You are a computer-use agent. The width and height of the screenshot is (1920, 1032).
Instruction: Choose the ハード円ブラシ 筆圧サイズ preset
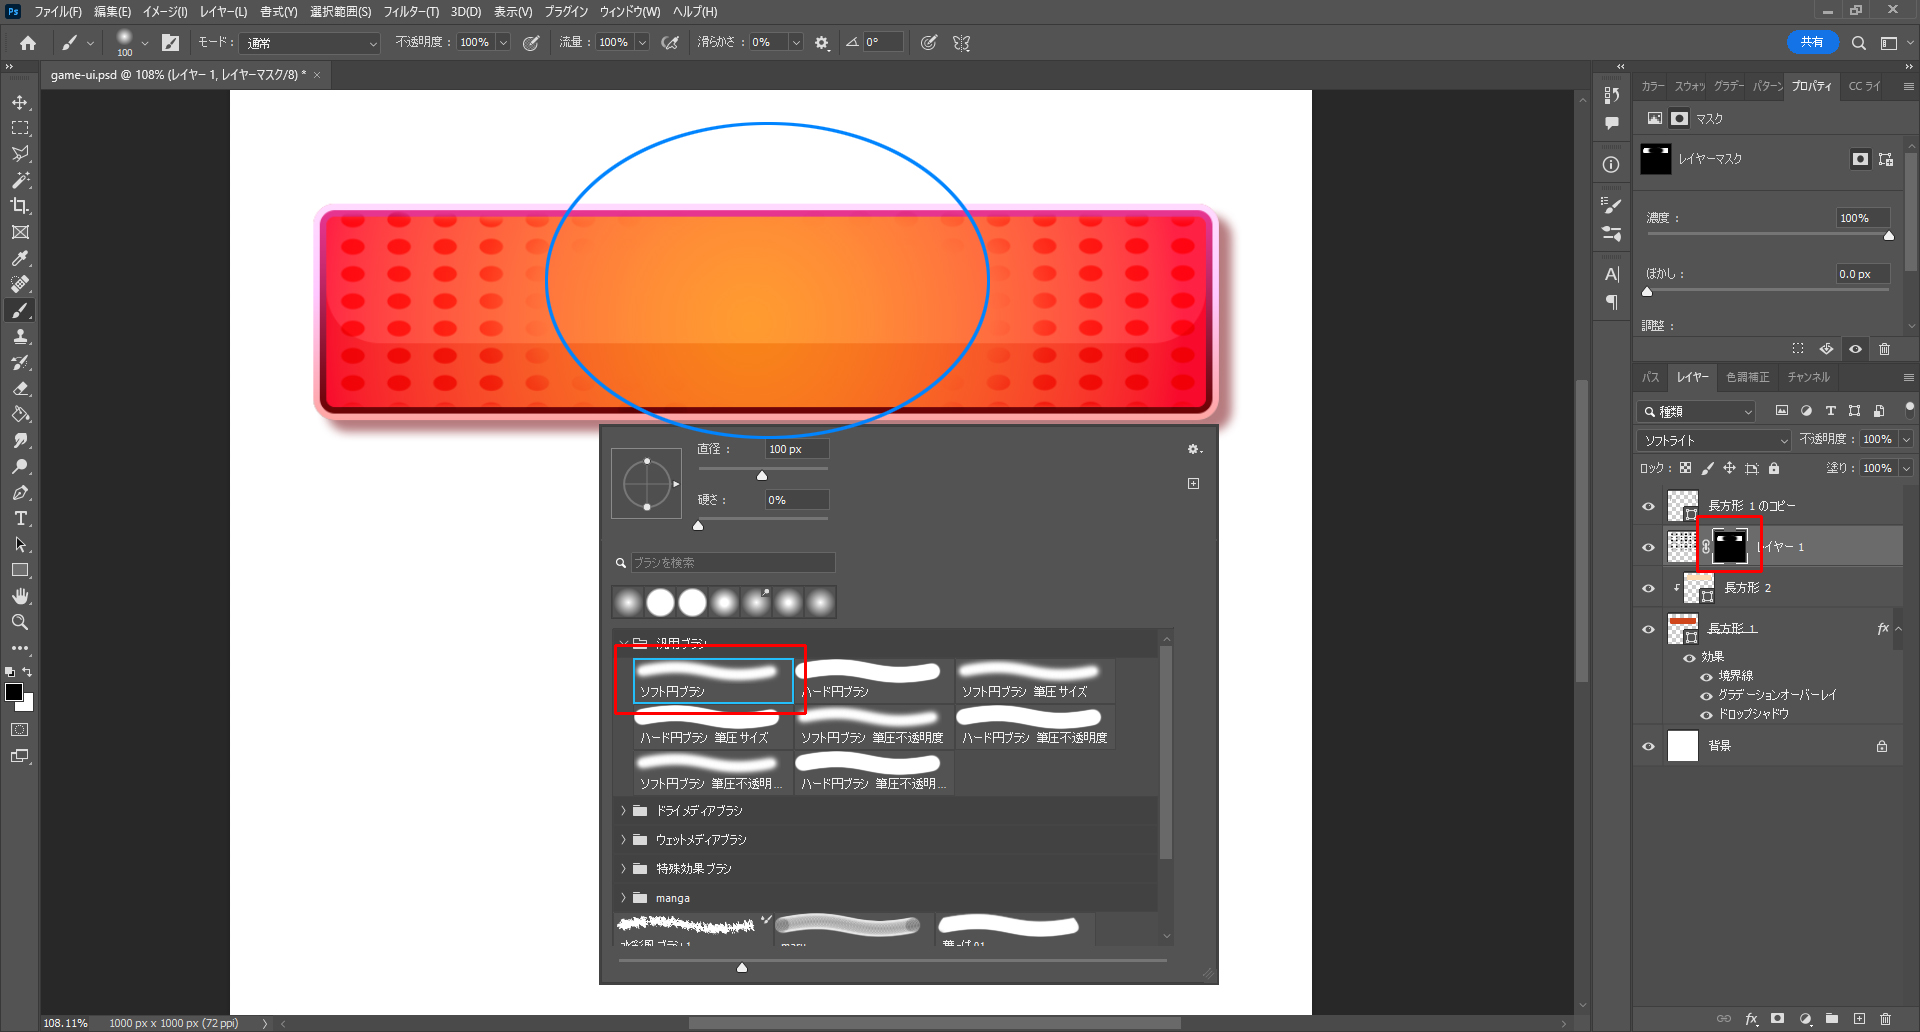coord(704,728)
